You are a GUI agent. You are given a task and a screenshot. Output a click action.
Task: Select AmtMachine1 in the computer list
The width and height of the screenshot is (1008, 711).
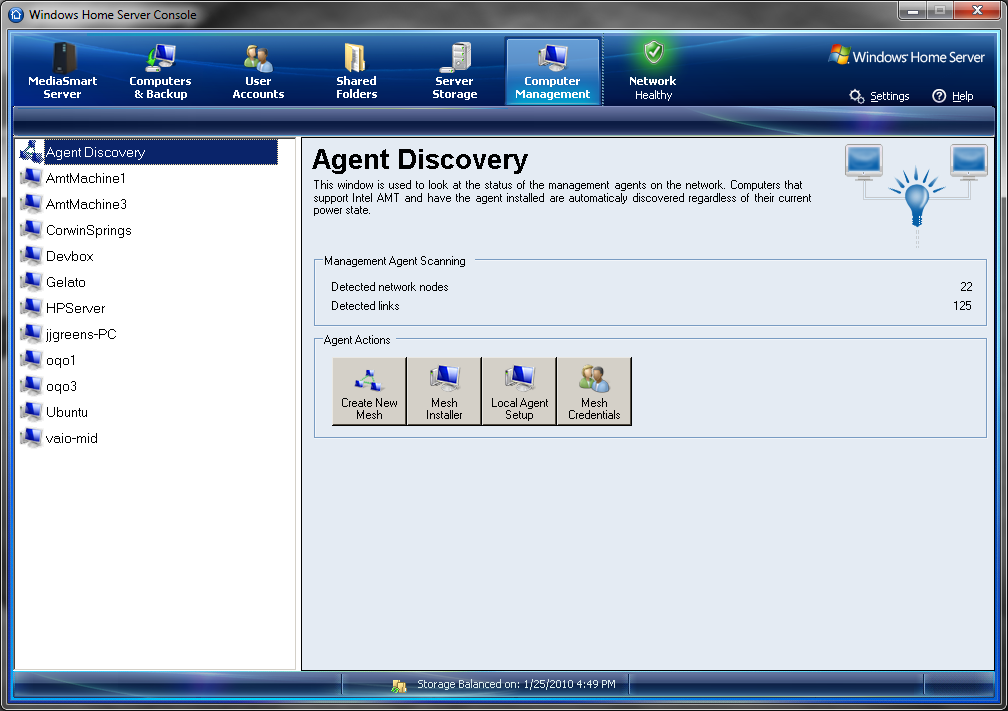click(x=86, y=178)
